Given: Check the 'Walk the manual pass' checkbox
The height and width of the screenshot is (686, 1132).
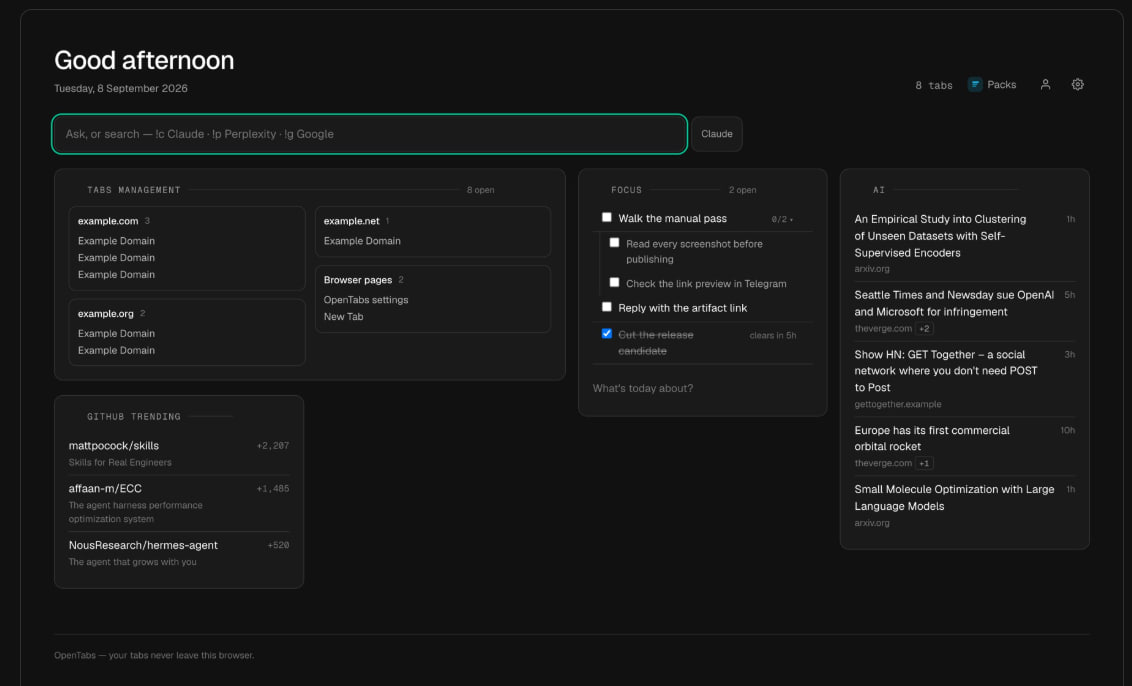Looking at the screenshot, I should click(x=606, y=217).
